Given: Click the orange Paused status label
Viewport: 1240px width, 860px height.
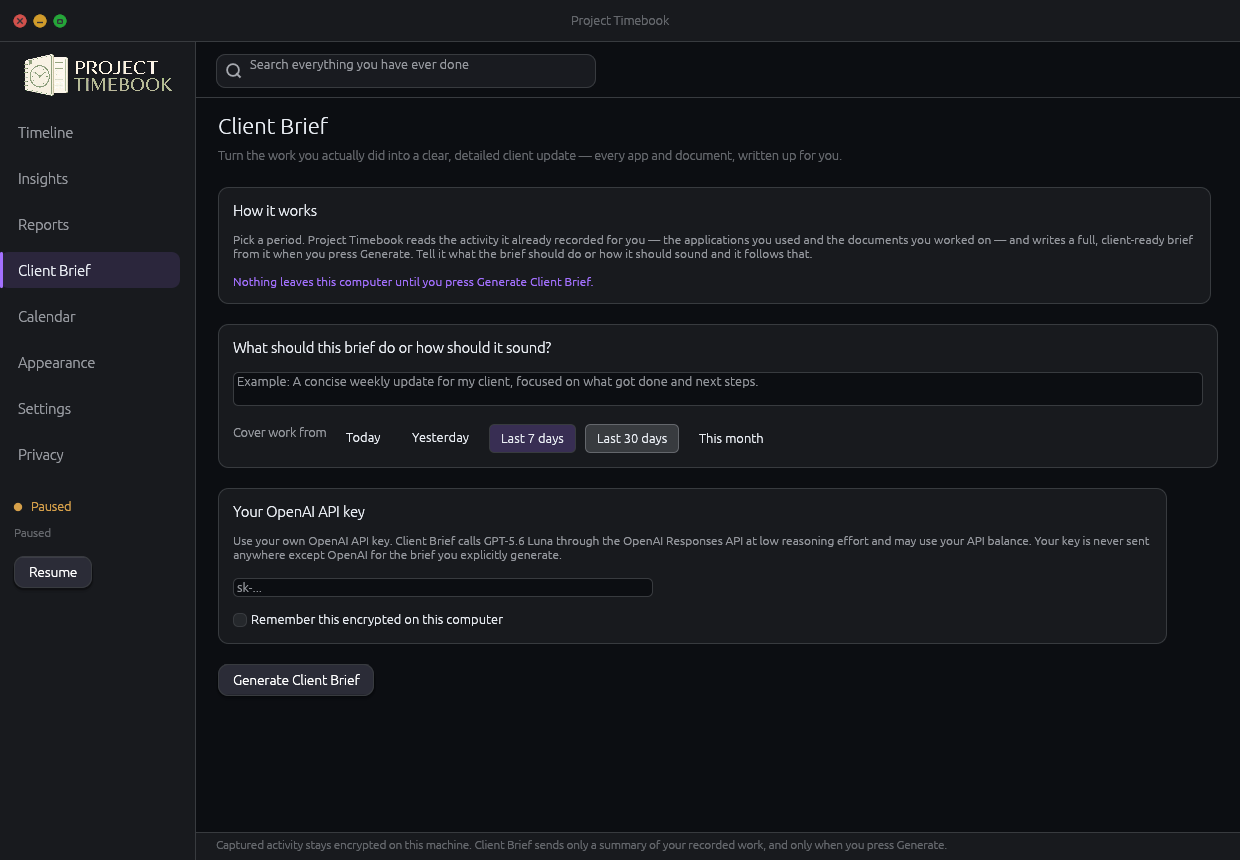Looking at the screenshot, I should [51, 507].
